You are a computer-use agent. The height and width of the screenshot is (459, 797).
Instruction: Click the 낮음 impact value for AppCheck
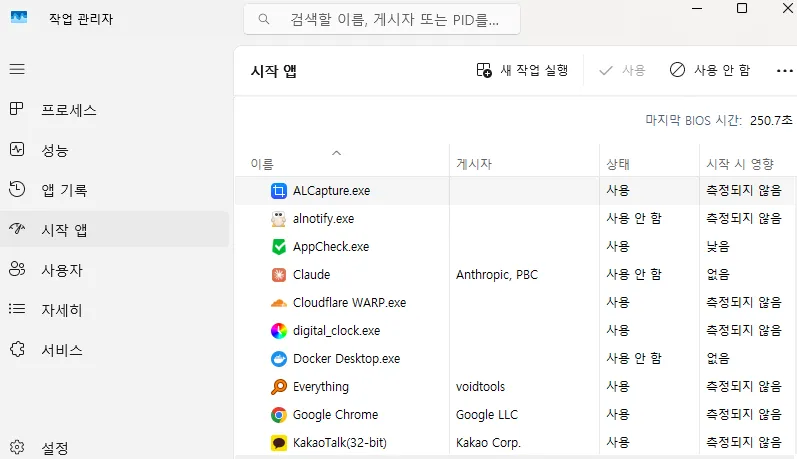point(718,247)
